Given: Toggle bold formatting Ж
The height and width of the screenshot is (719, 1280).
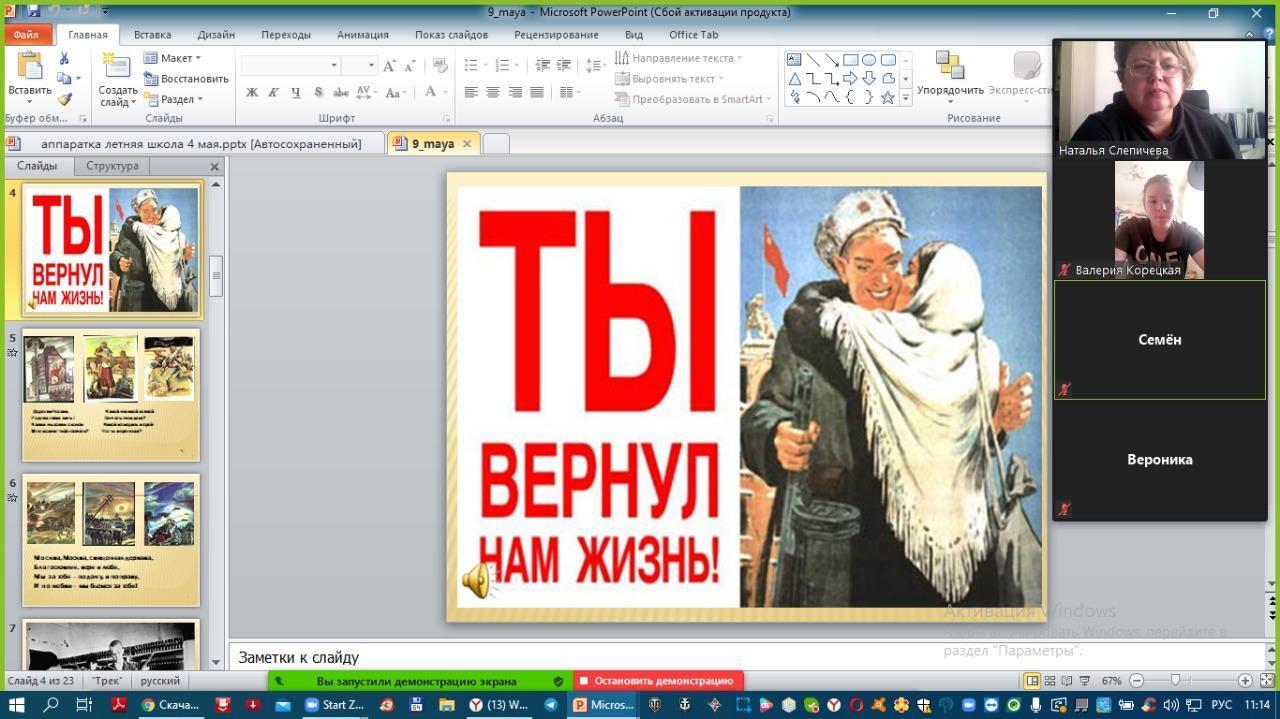Looking at the screenshot, I should [x=252, y=93].
